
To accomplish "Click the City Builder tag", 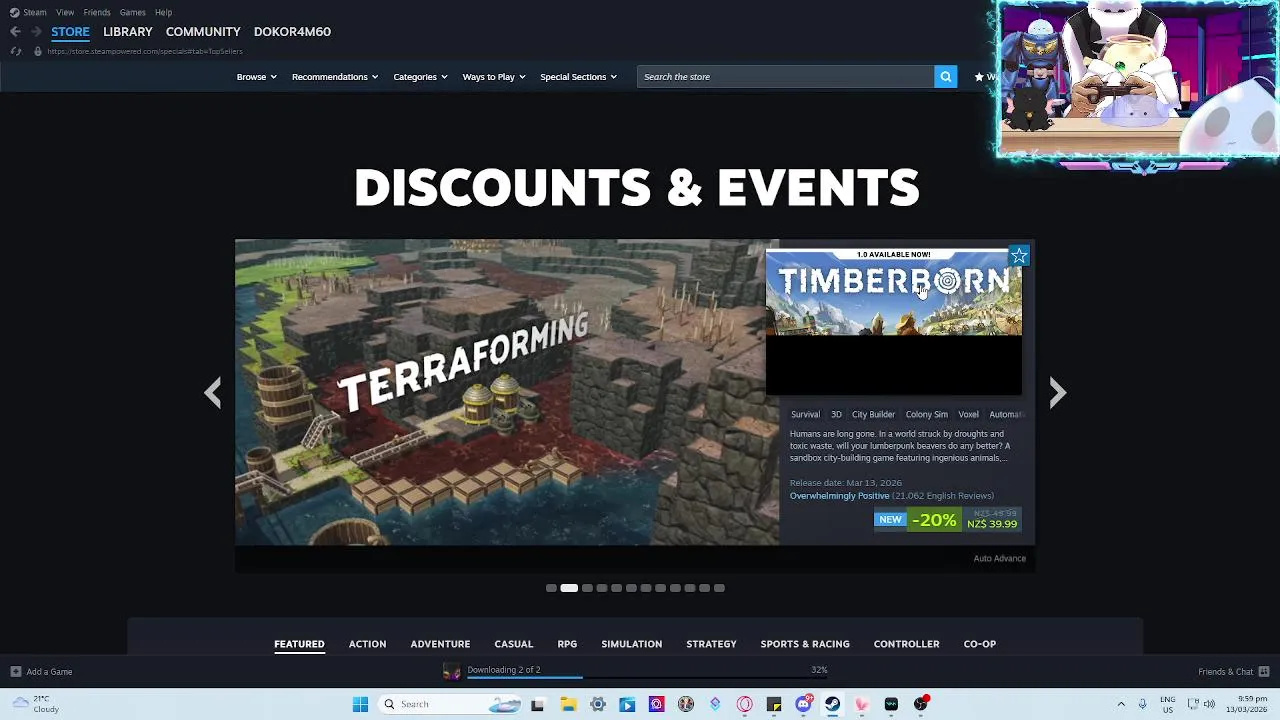I will pos(873,415).
